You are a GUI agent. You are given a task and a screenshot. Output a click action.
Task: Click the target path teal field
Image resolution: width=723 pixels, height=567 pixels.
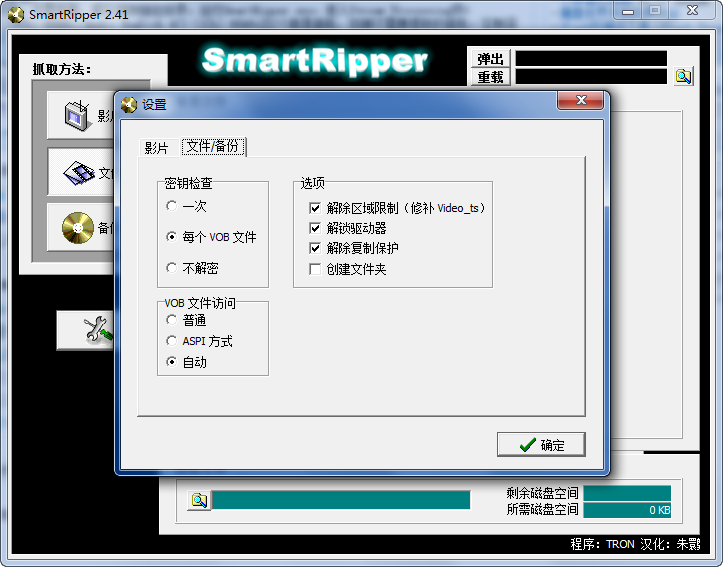(x=341, y=500)
